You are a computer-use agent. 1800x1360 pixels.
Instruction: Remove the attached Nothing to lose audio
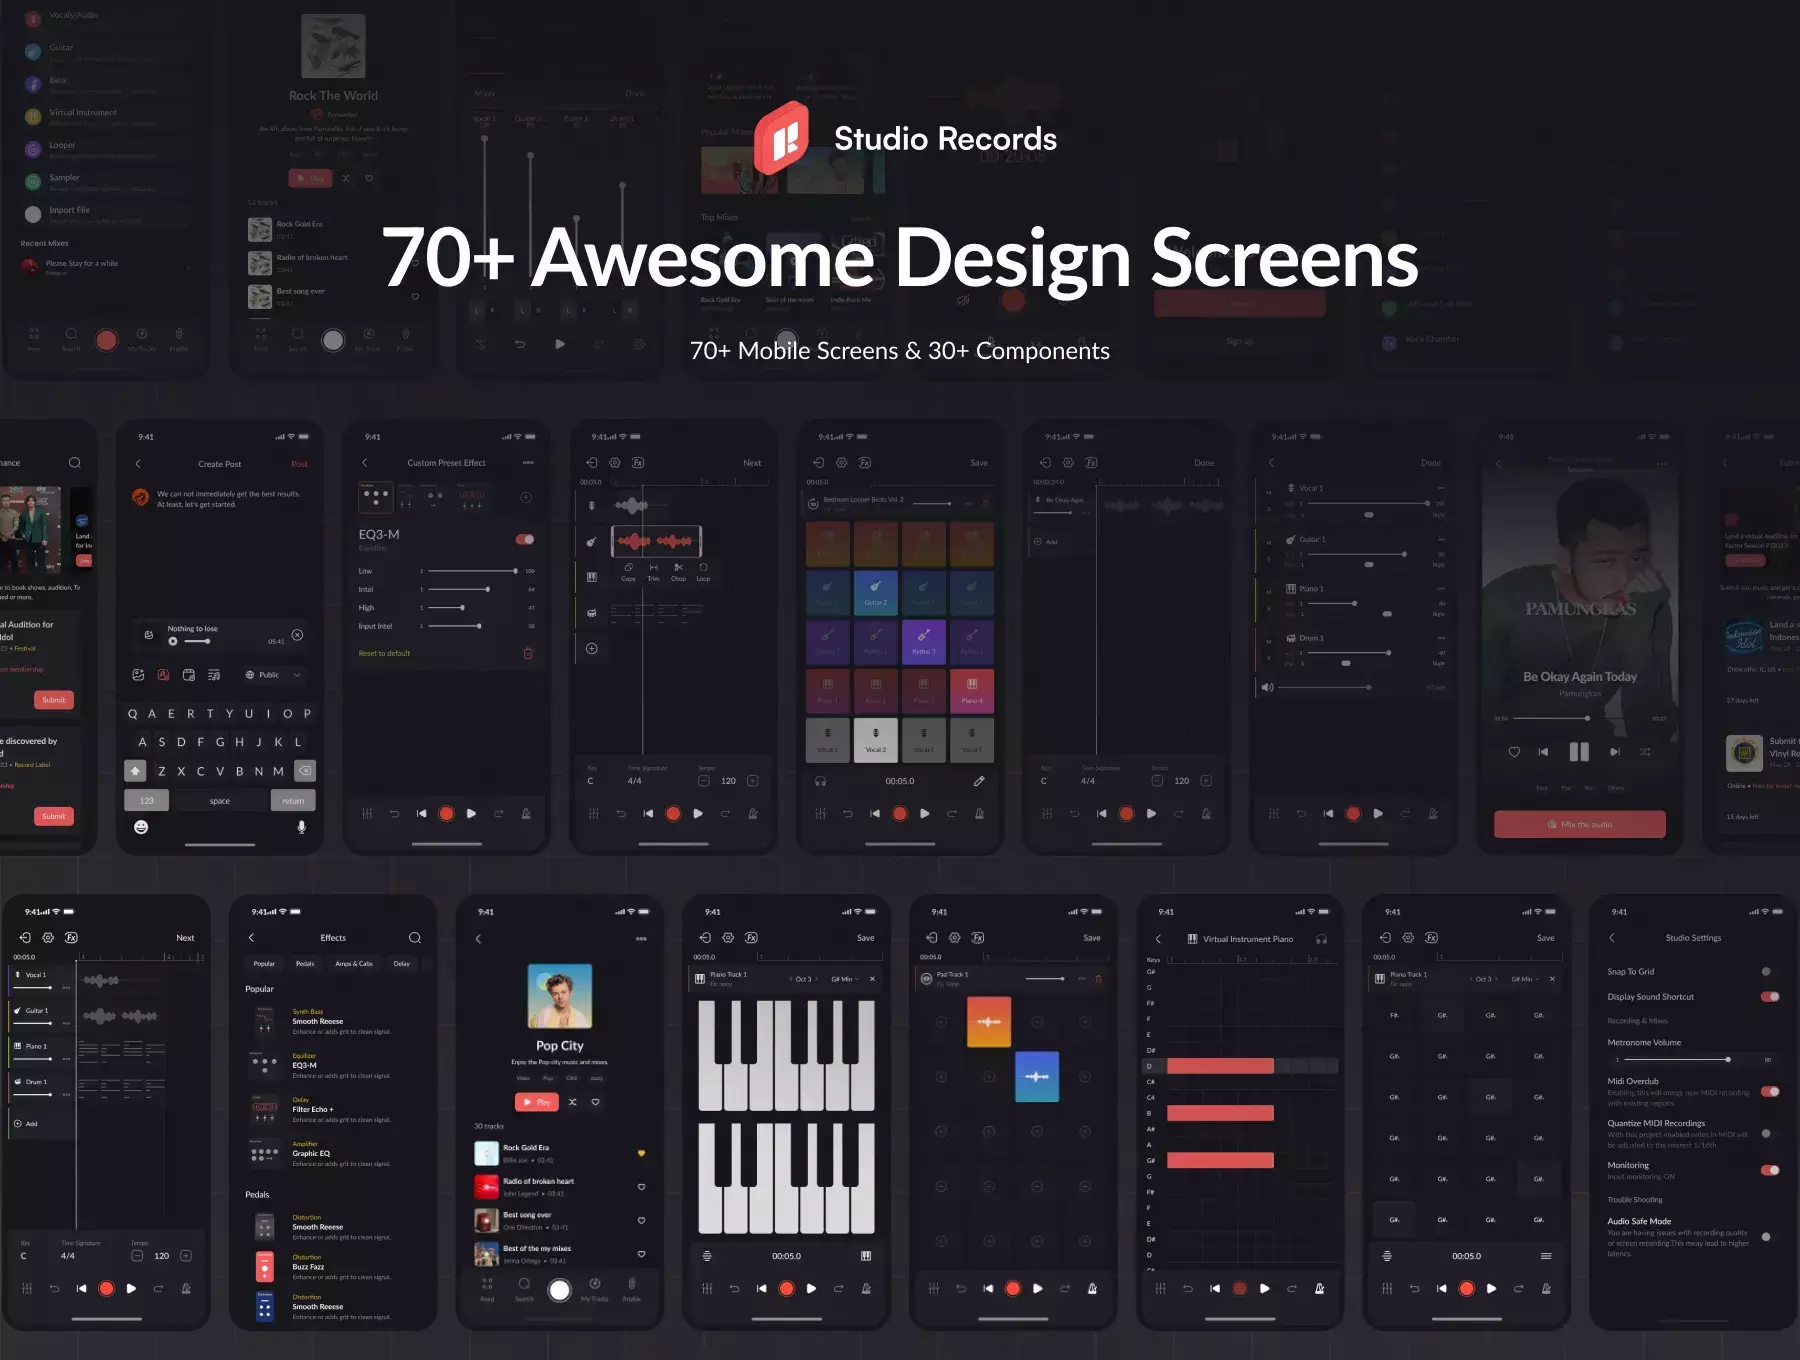coord(297,635)
